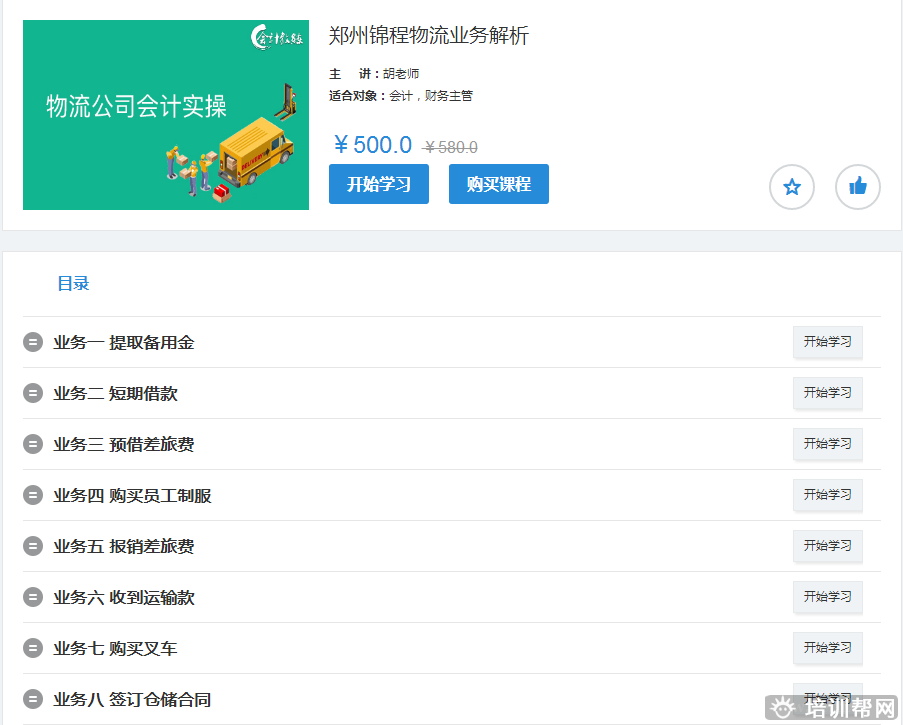Start learning 业务六 收到运输款
Viewport: 903px width, 725px height.
828,597
